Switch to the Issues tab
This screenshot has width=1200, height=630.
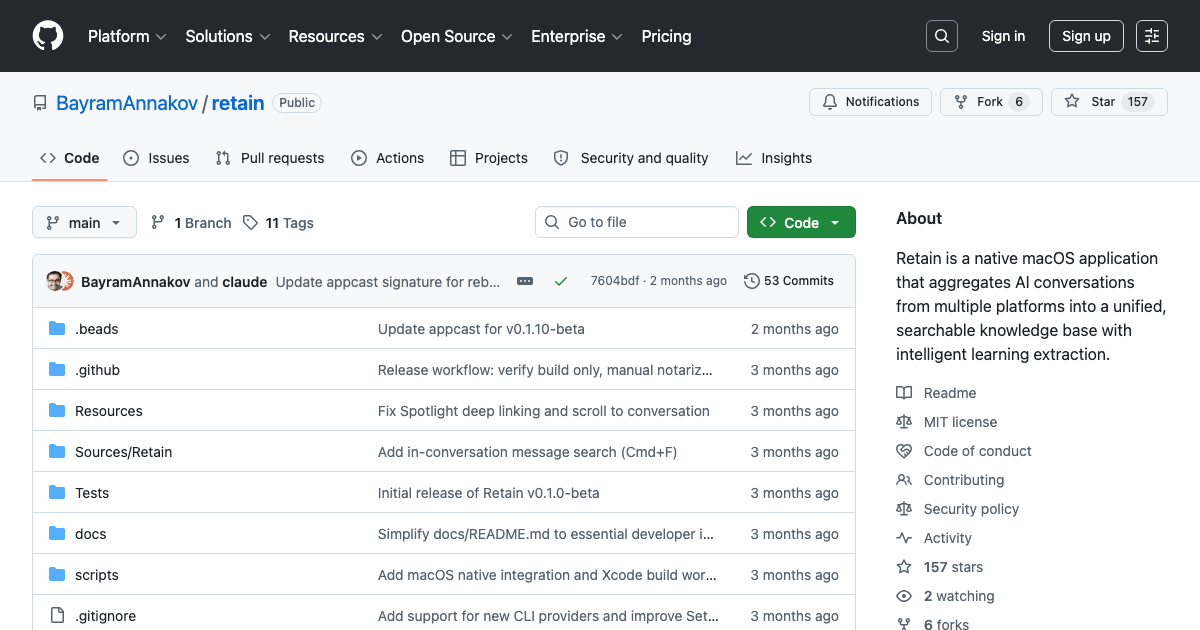pos(156,158)
